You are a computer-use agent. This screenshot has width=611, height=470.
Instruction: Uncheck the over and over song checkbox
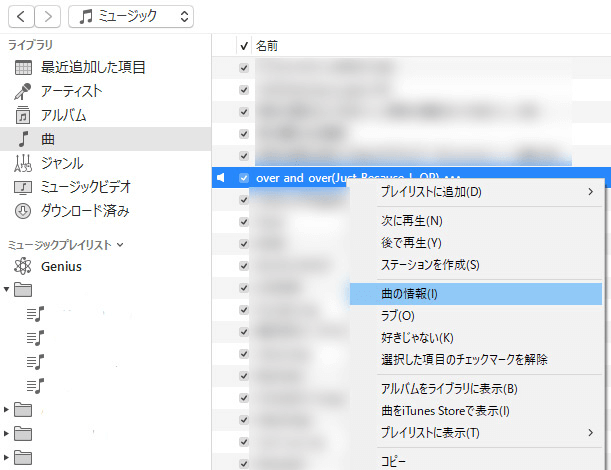coord(244,177)
